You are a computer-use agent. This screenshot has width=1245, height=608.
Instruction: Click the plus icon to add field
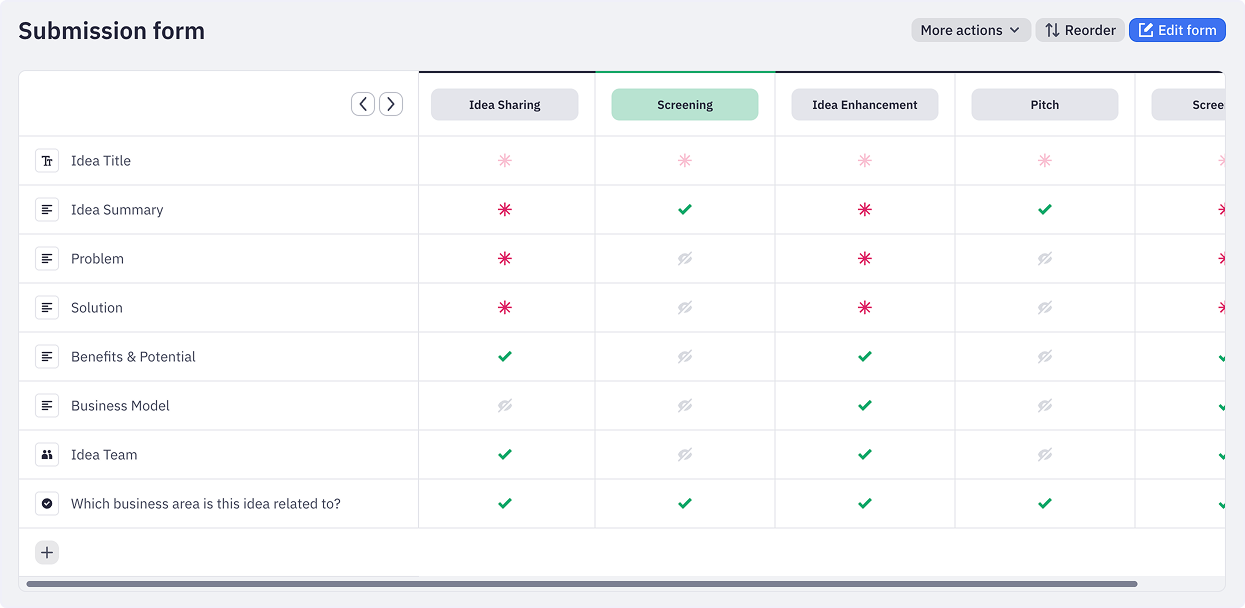(x=47, y=553)
